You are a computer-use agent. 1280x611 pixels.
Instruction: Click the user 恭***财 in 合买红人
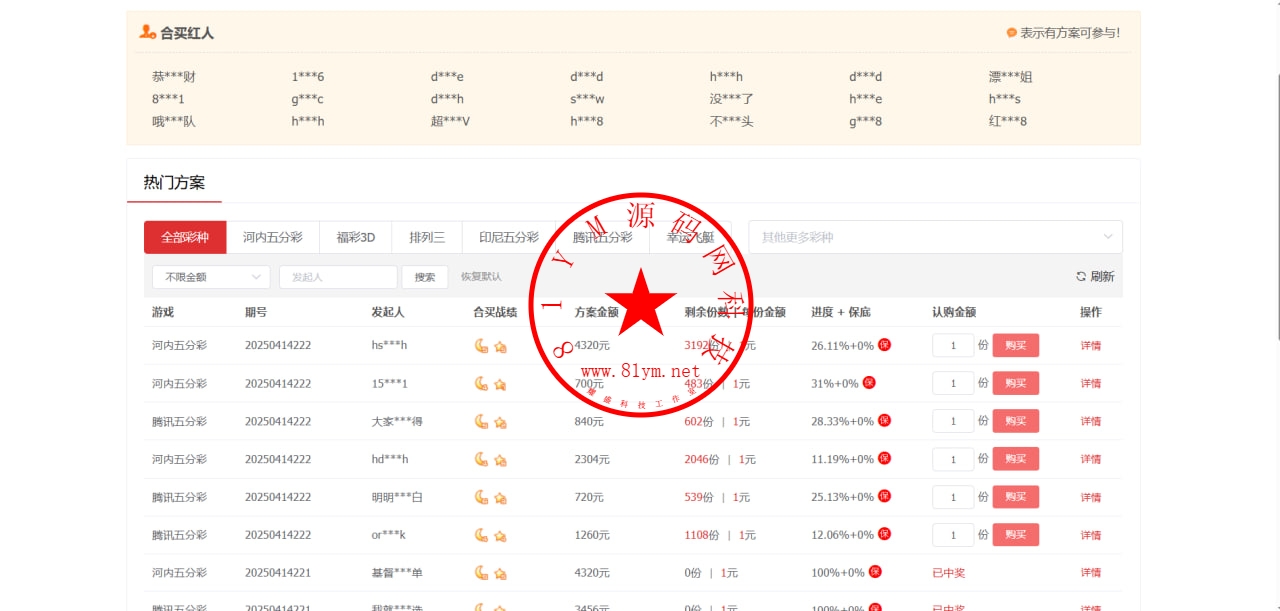click(174, 77)
